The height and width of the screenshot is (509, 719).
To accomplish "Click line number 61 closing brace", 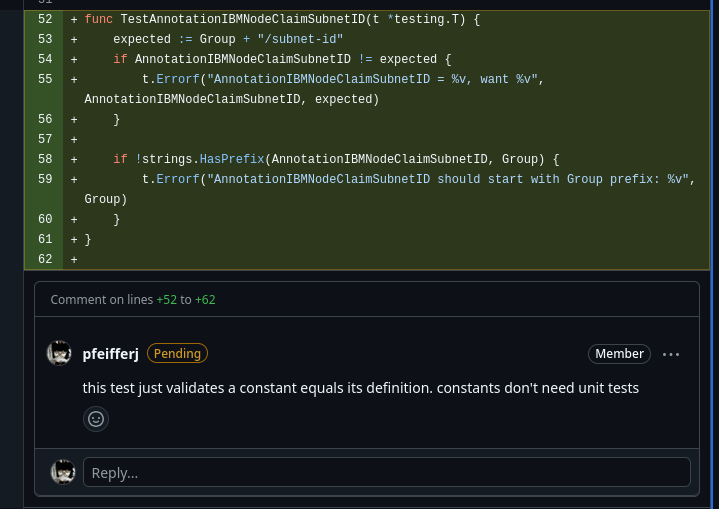I will coord(45,240).
